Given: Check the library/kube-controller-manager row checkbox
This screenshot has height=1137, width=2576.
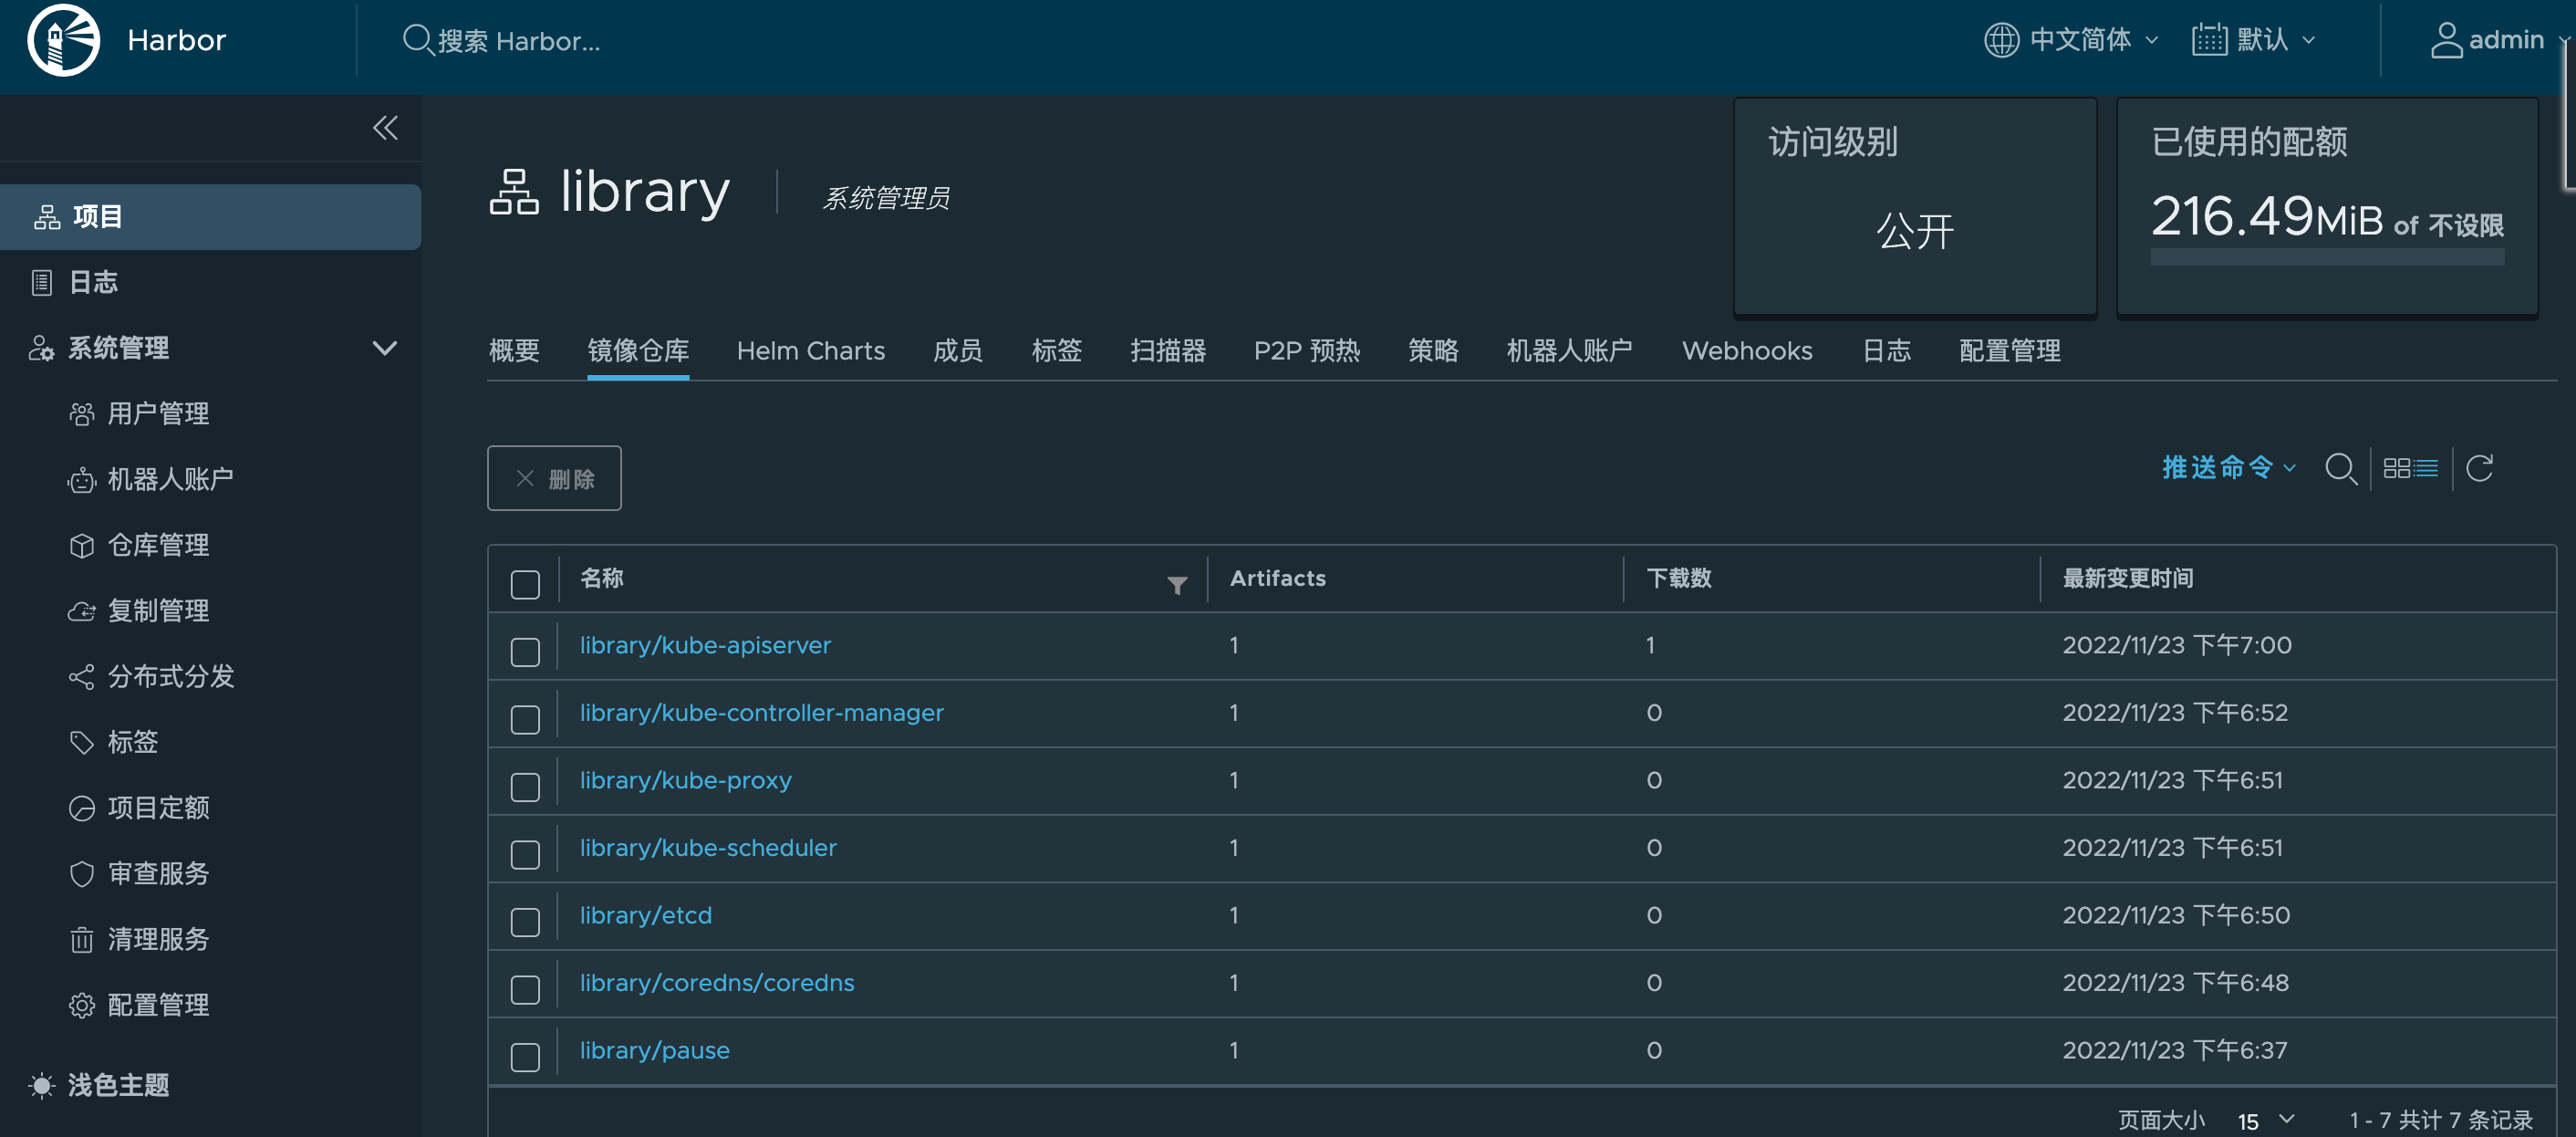Looking at the screenshot, I should pos(525,720).
